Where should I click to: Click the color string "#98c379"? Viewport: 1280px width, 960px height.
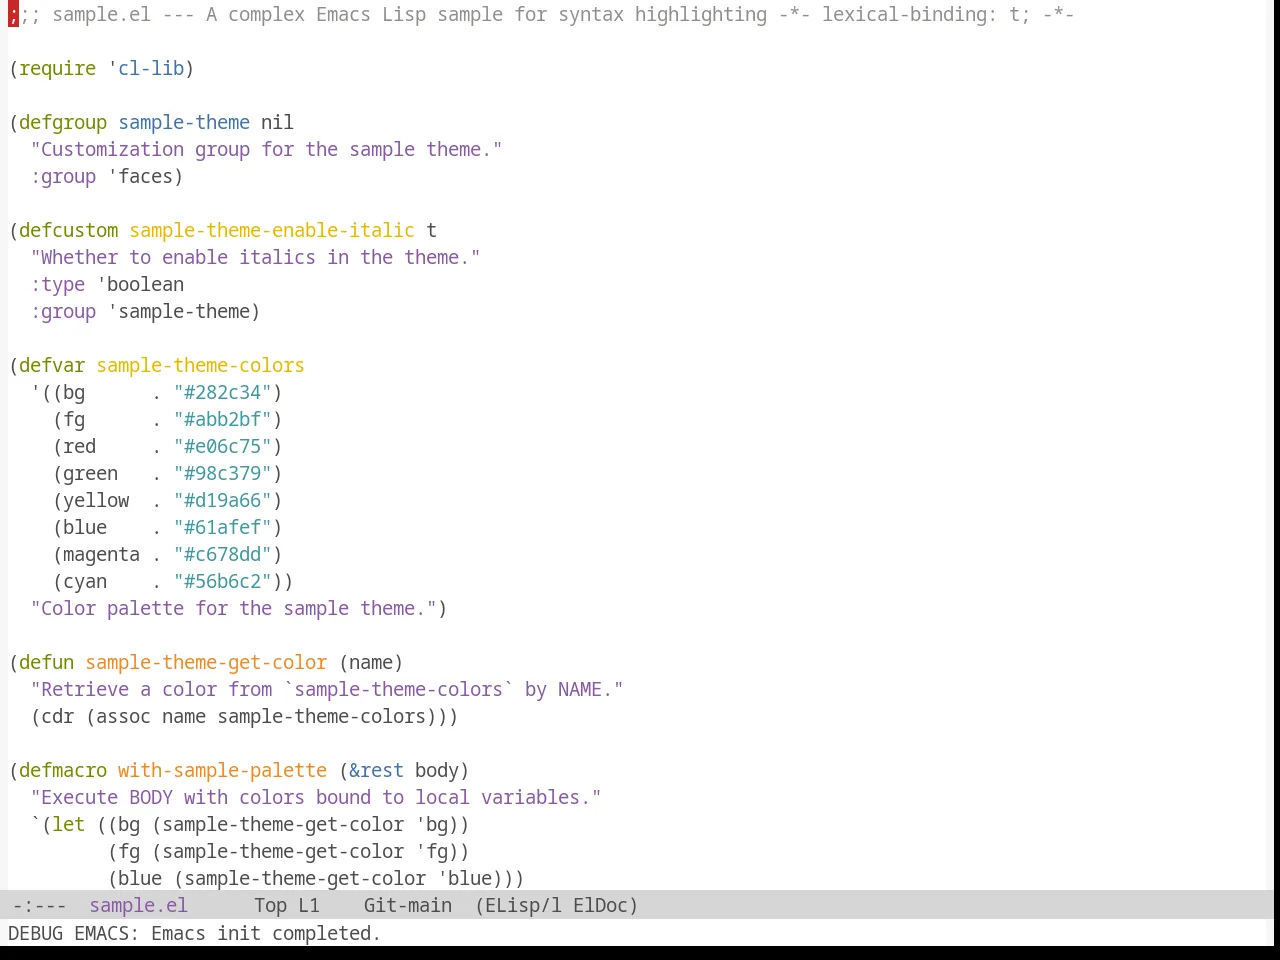coord(222,473)
